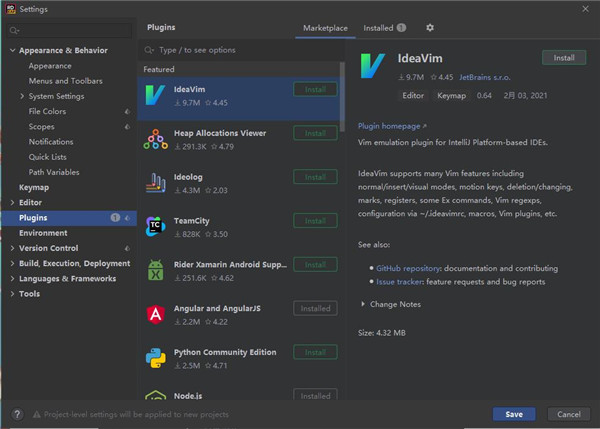This screenshot has height=429, width=600.
Task: Open the plugins gear settings menu
Action: [430, 28]
